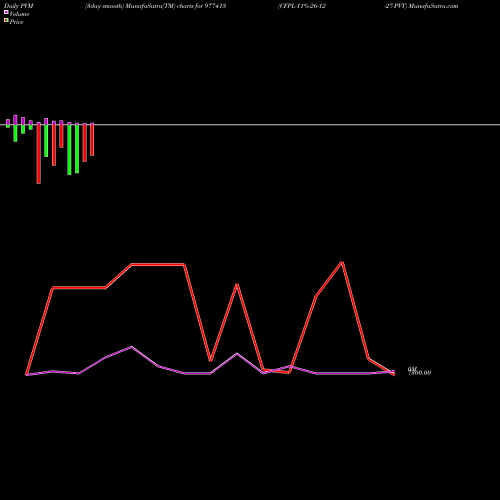Click the '(3day smooth) MunafaSutra(TM) charts for 977418' heading
This screenshot has width=500, height=500.
(x=155, y=6)
